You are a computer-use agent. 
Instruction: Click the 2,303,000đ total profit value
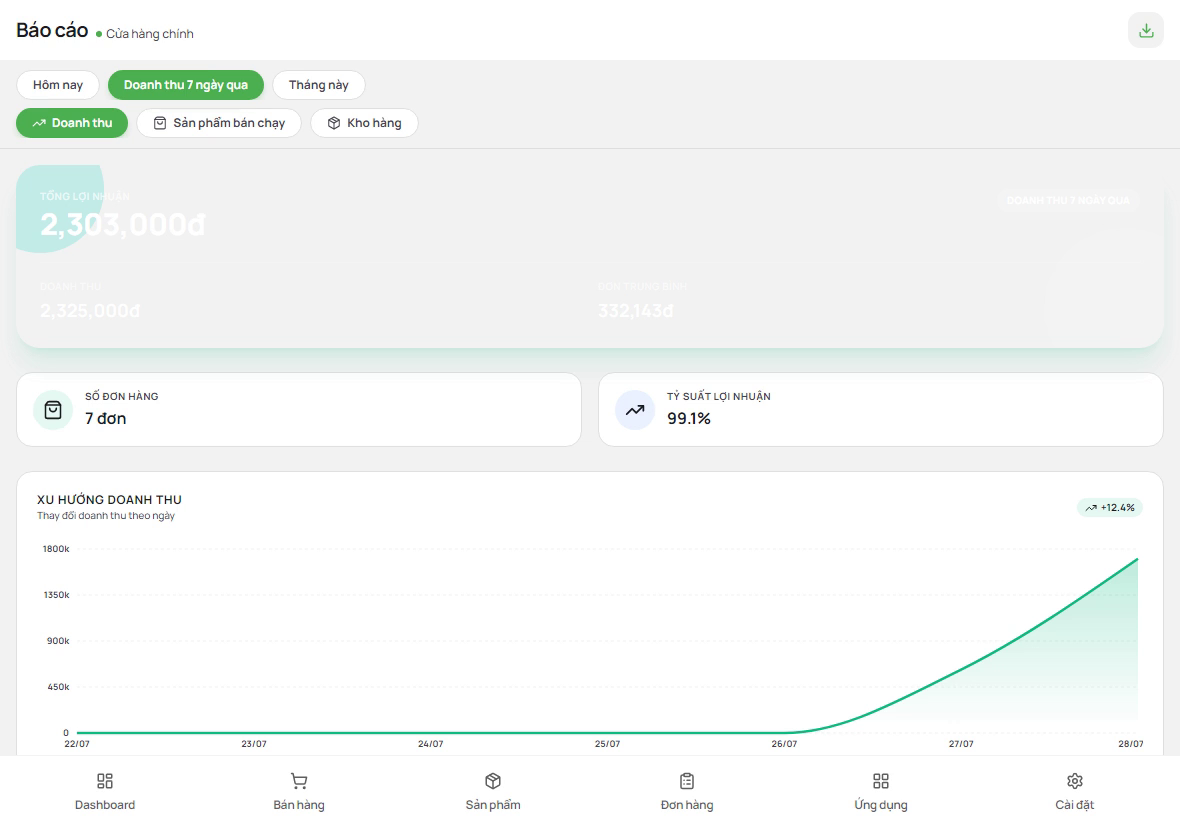coord(123,224)
